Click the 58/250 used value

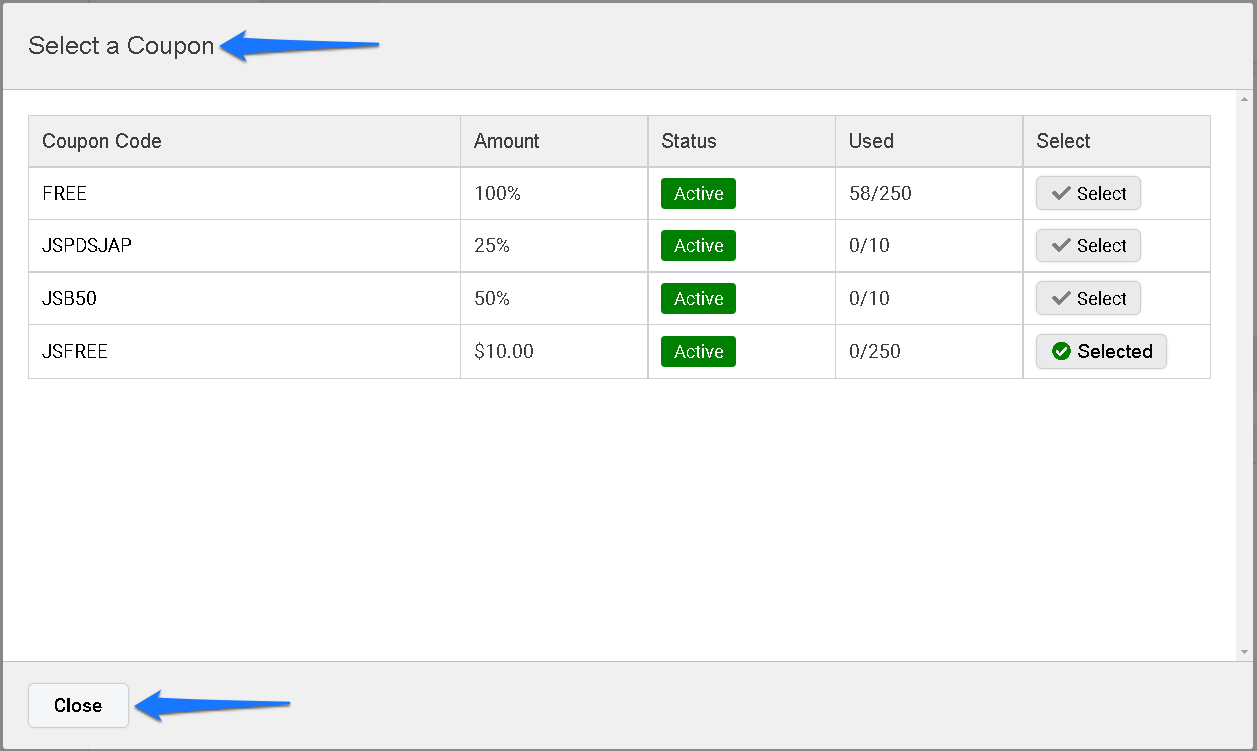880,194
